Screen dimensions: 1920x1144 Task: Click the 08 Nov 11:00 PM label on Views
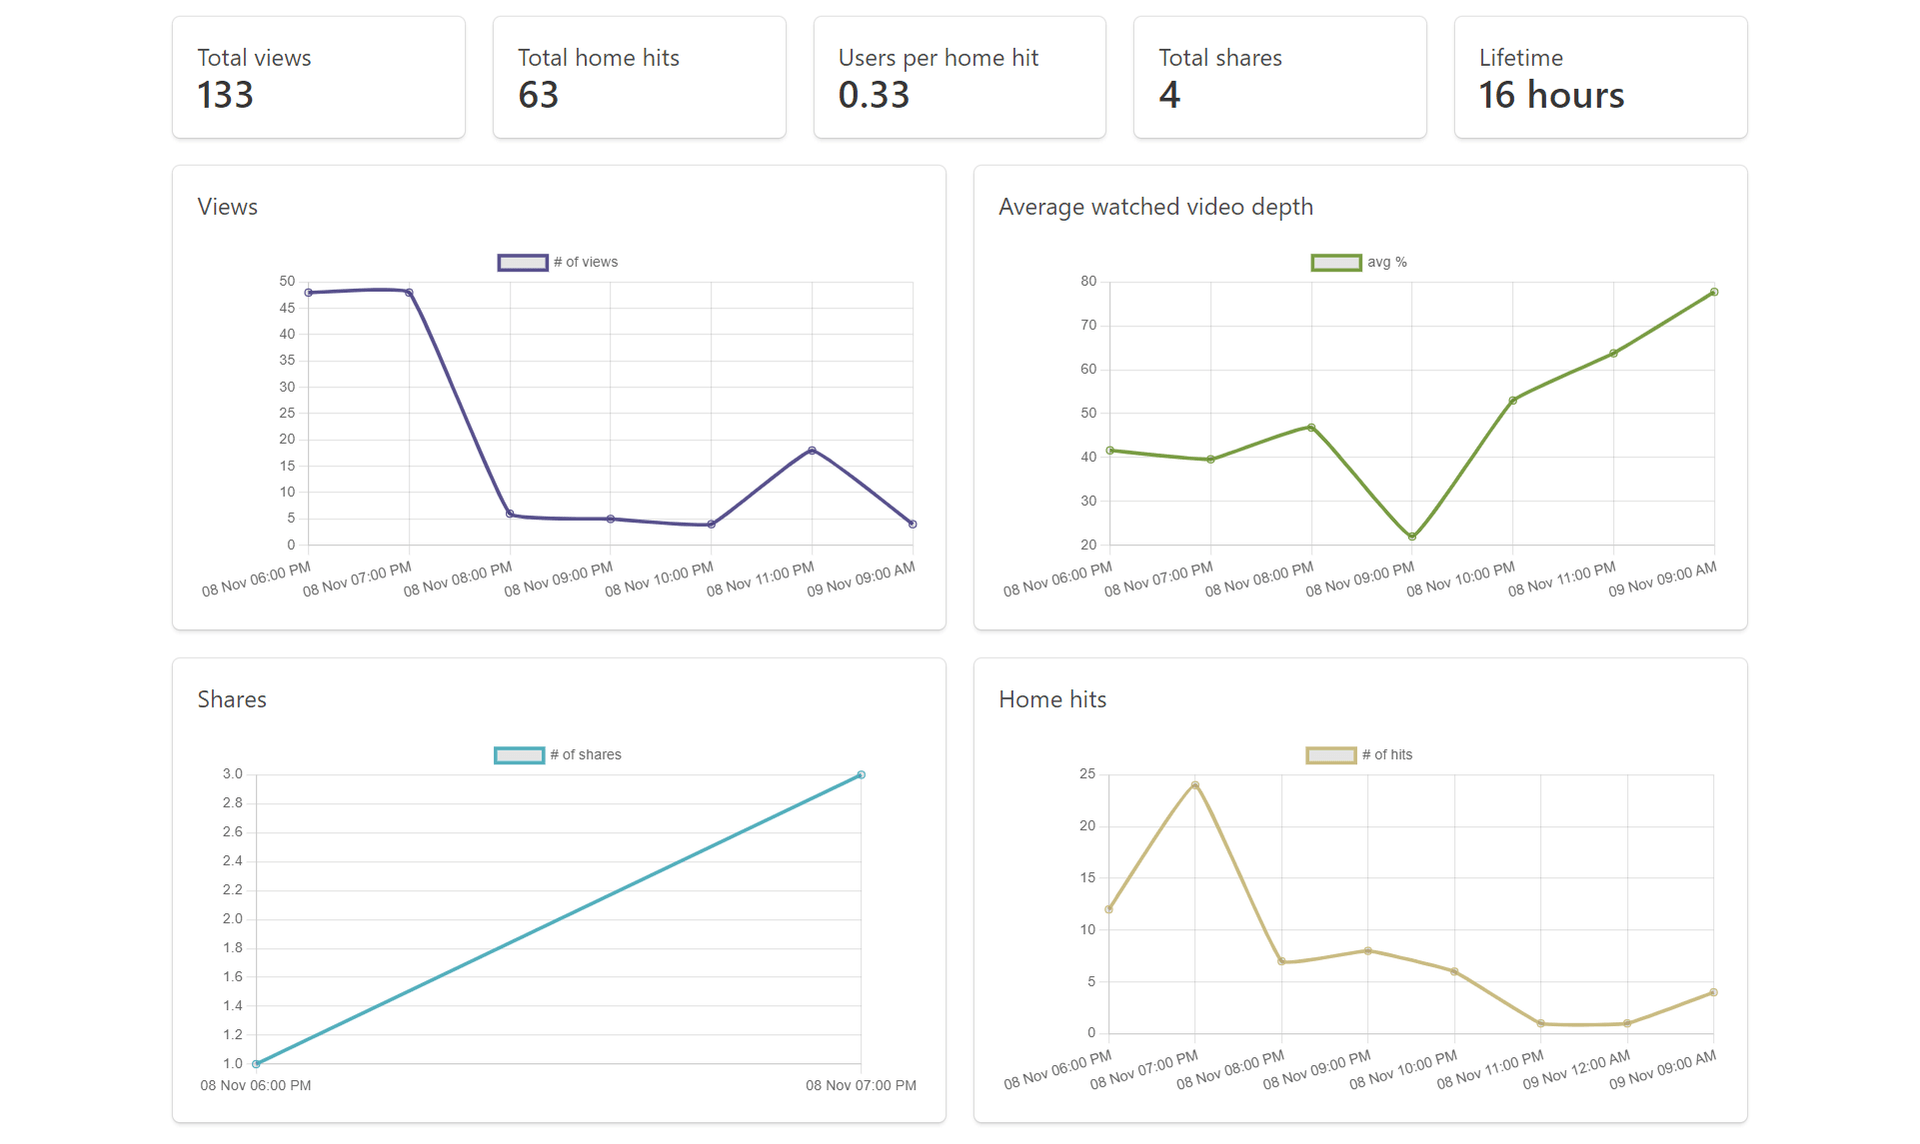(761, 578)
